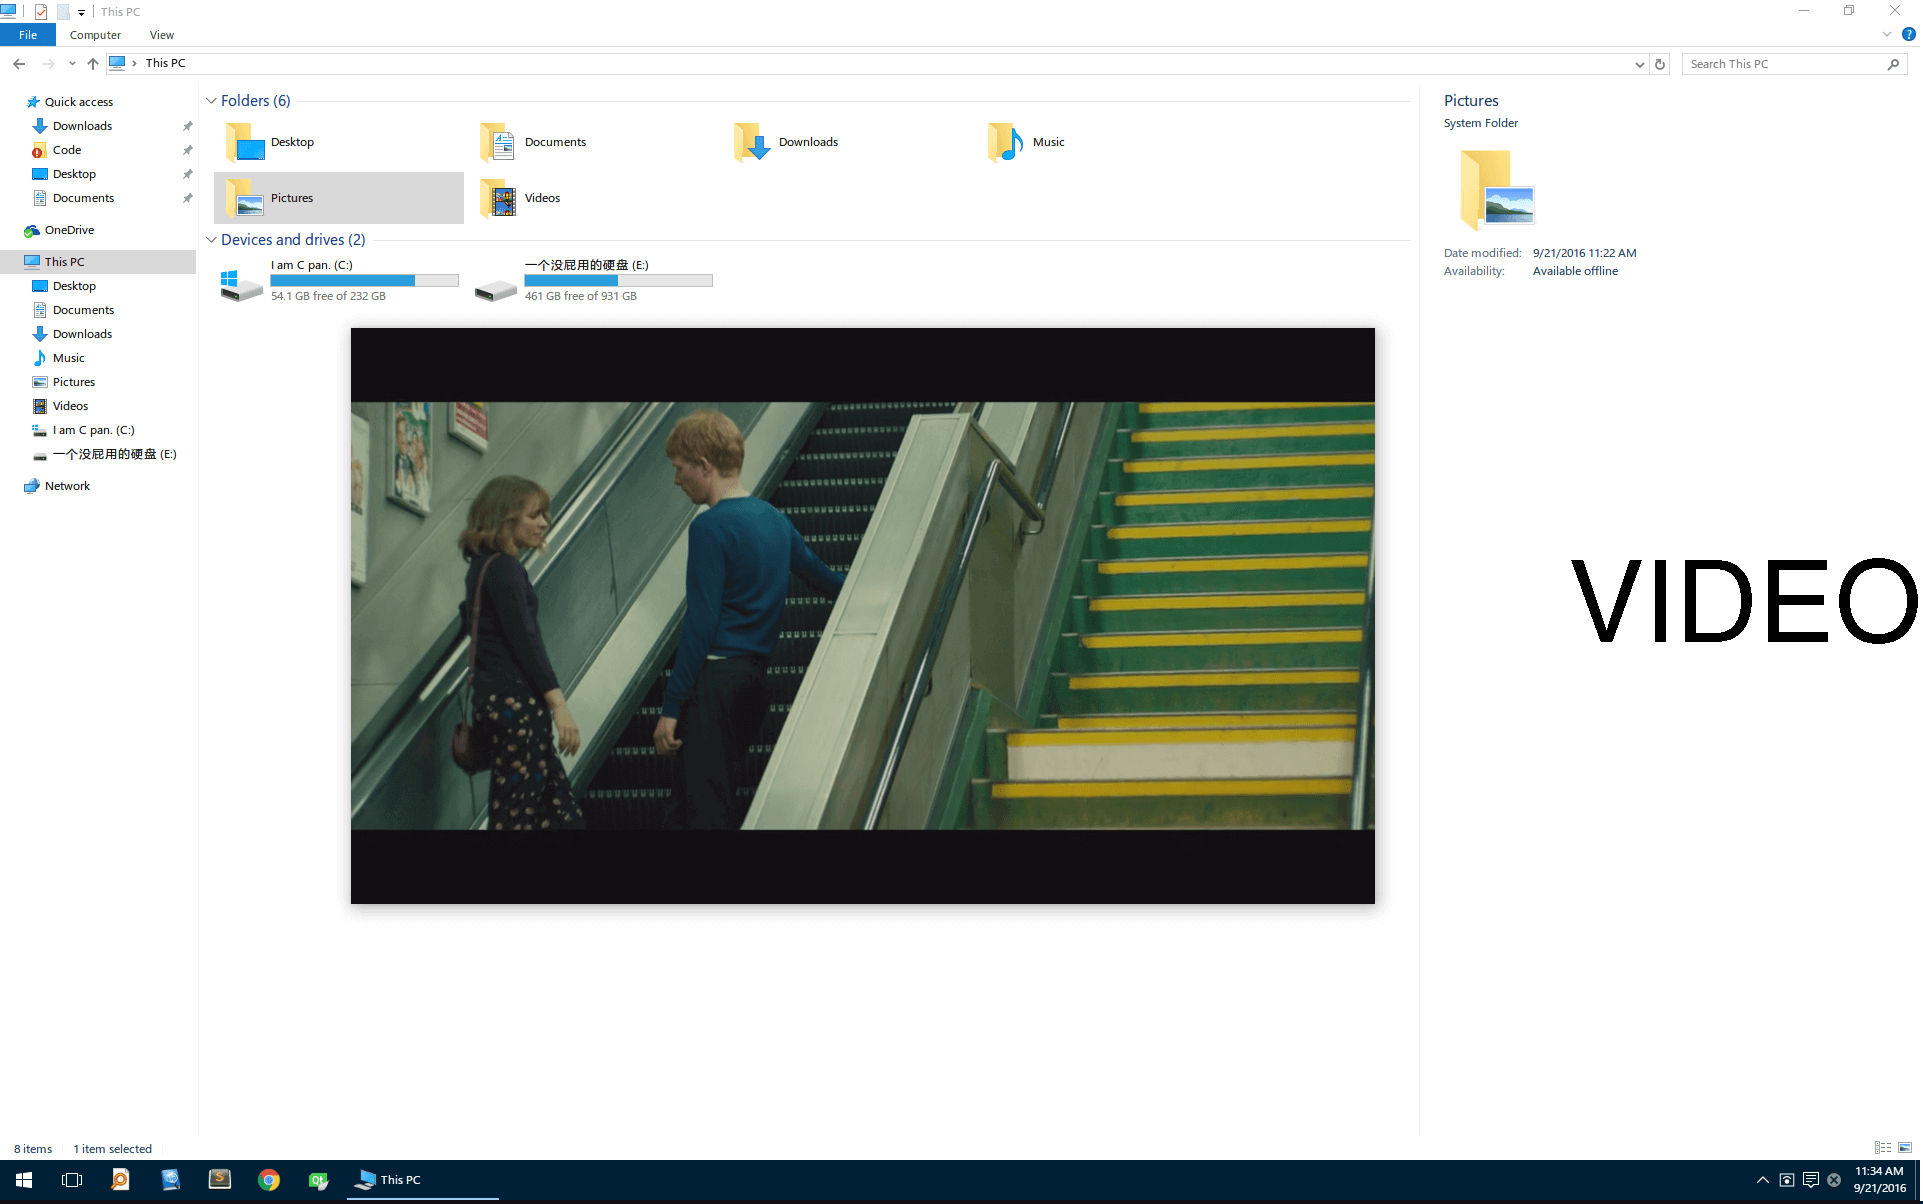
Task: Go up one folder level arrow
Action: (x=93, y=64)
